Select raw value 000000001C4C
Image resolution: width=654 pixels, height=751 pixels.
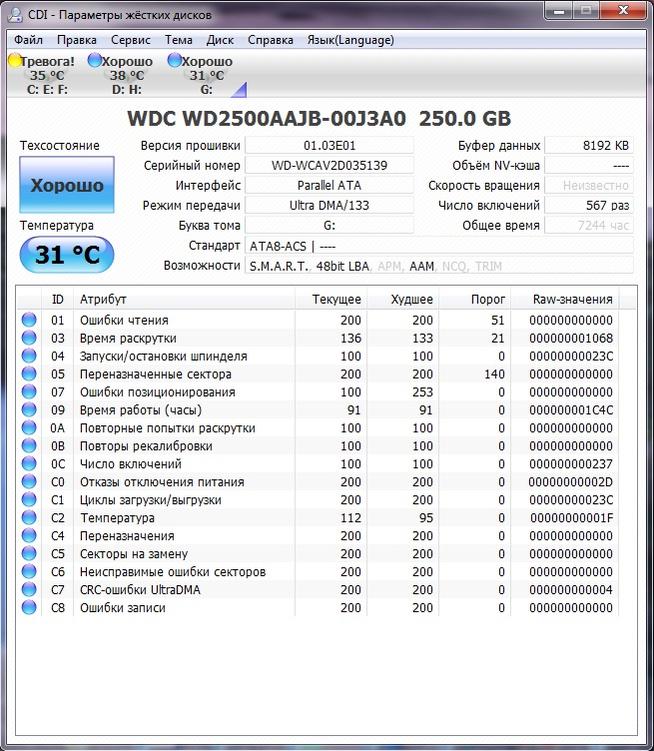[x=571, y=410]
